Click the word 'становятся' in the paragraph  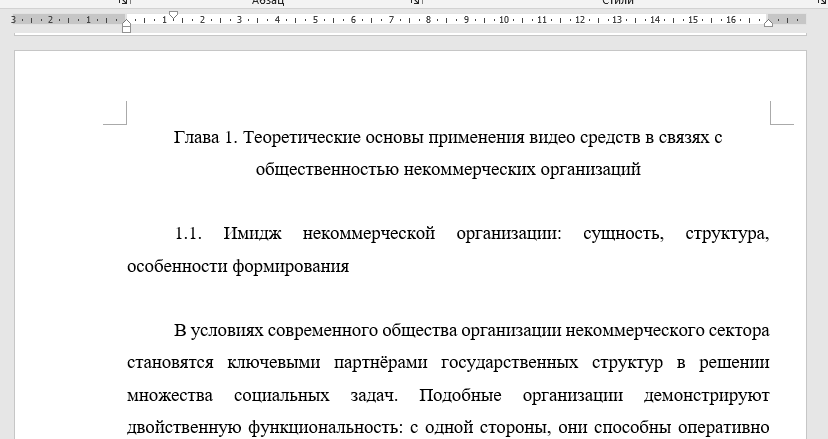(170, 363)
